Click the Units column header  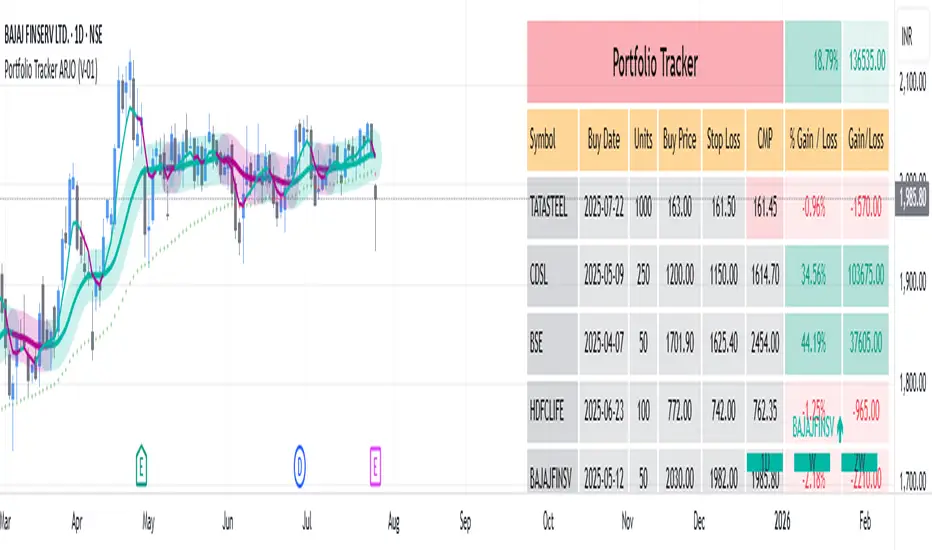[x=643, y=140]
